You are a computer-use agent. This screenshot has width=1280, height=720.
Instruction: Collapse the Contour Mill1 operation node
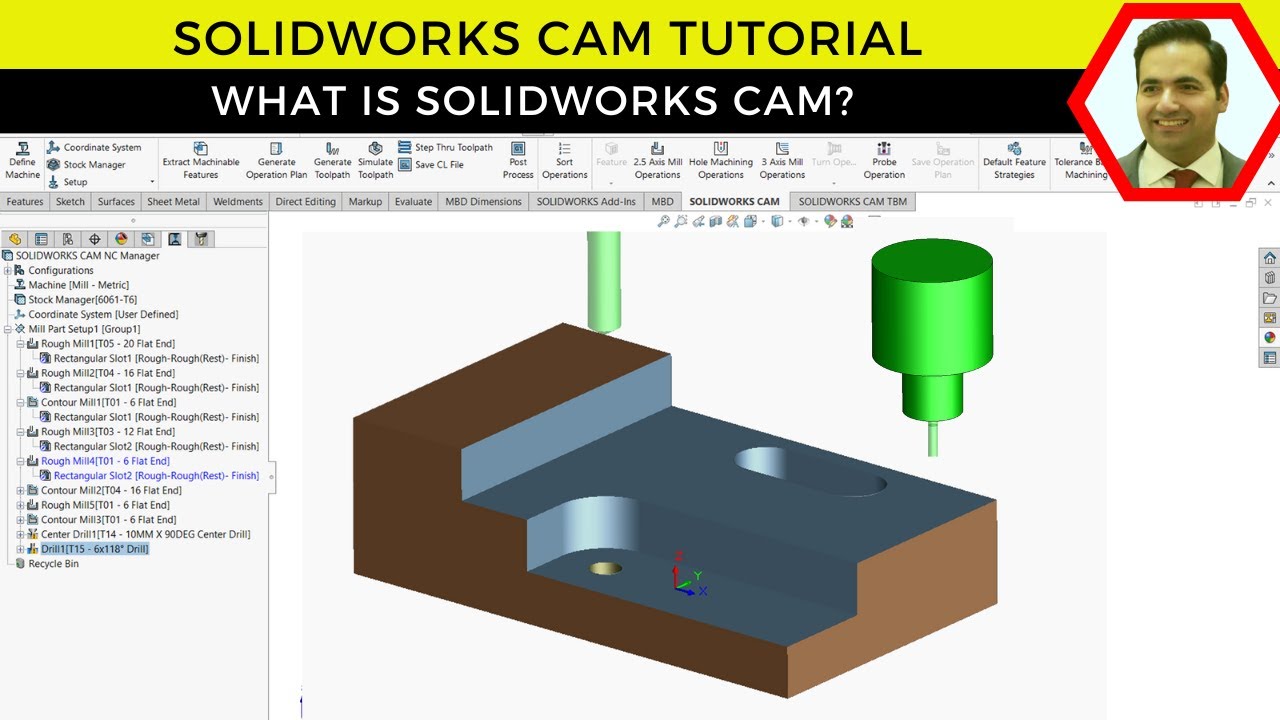pyautogui.click(x=21, y=402)
